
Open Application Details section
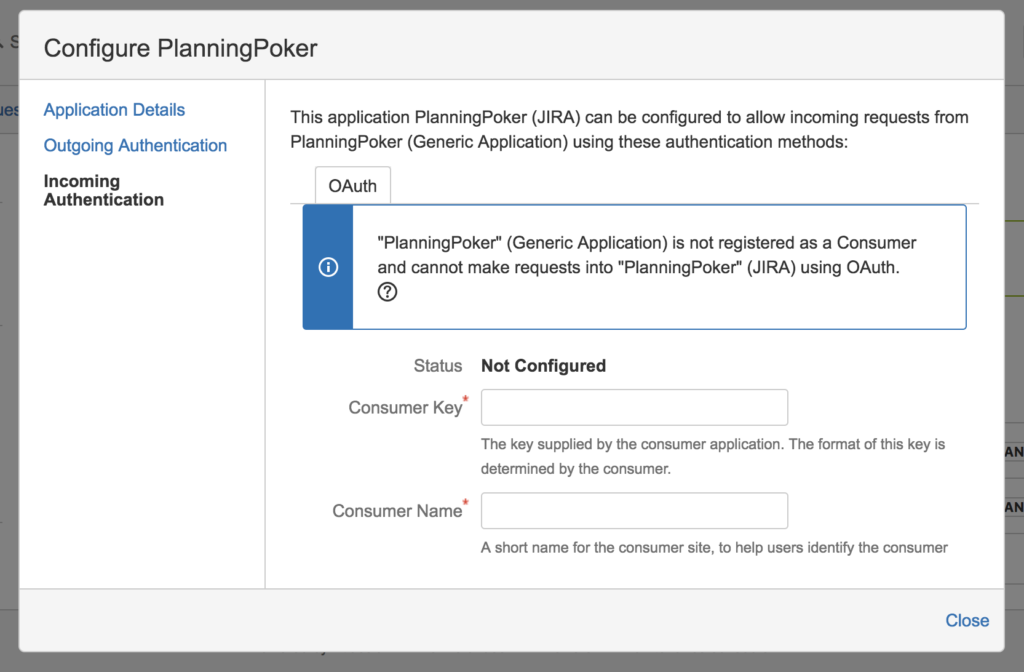pos(114,110)
